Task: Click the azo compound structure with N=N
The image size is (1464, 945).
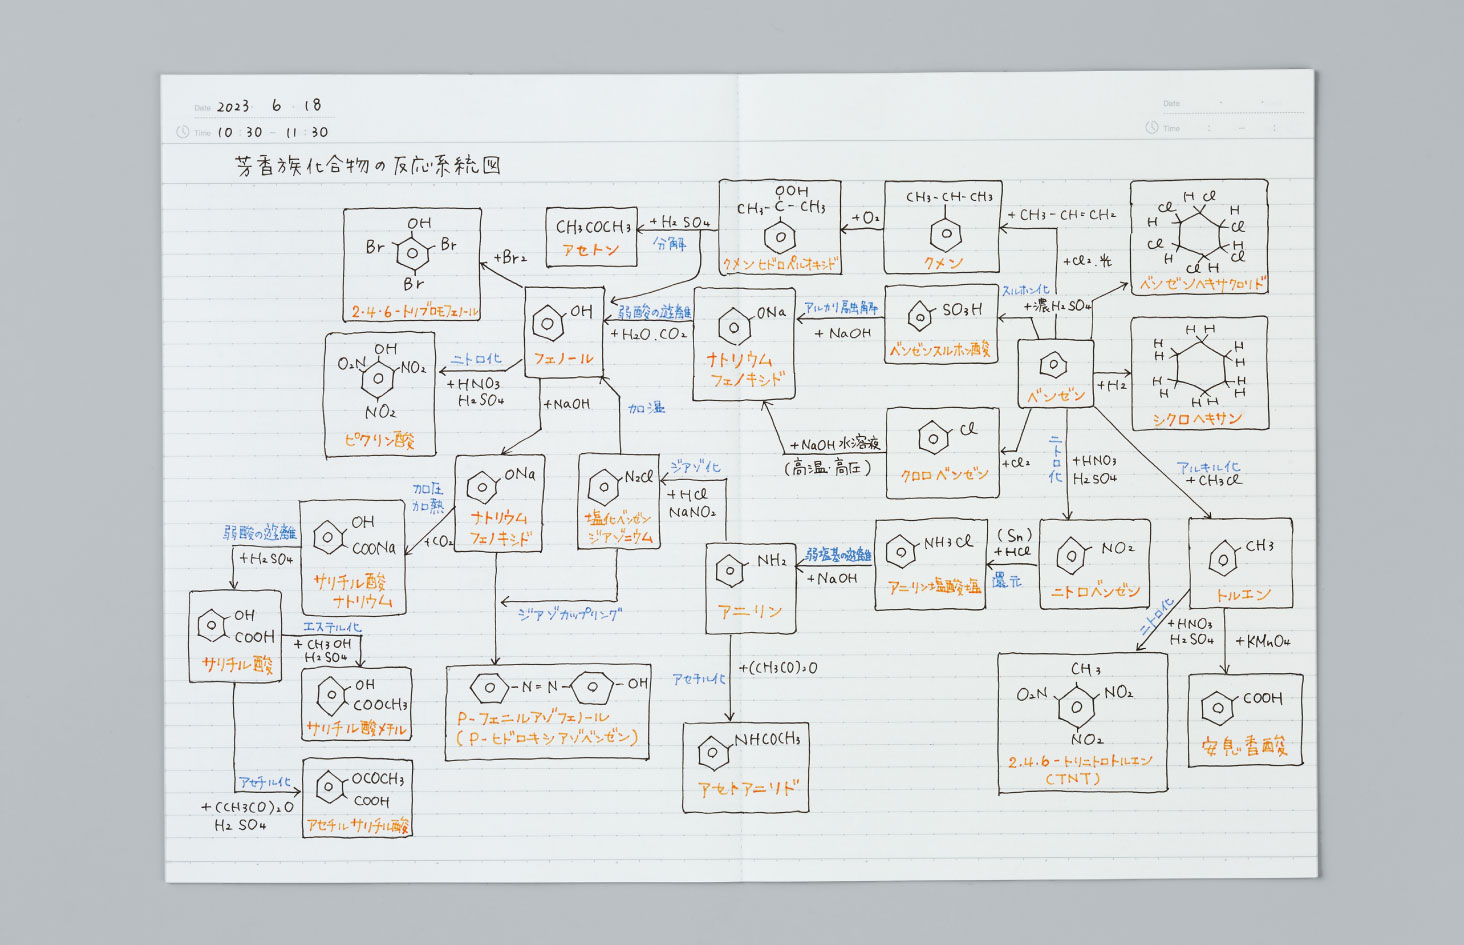Action: point(547,686)
